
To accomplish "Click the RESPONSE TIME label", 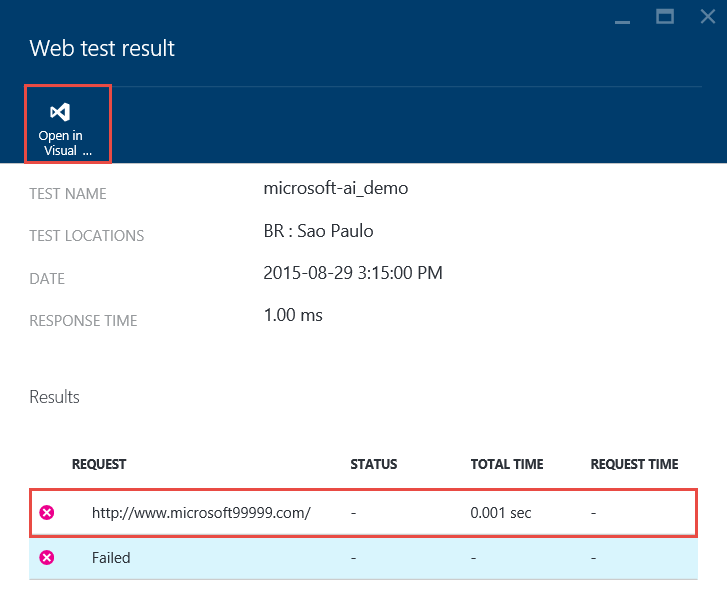I will pos(83,321).
